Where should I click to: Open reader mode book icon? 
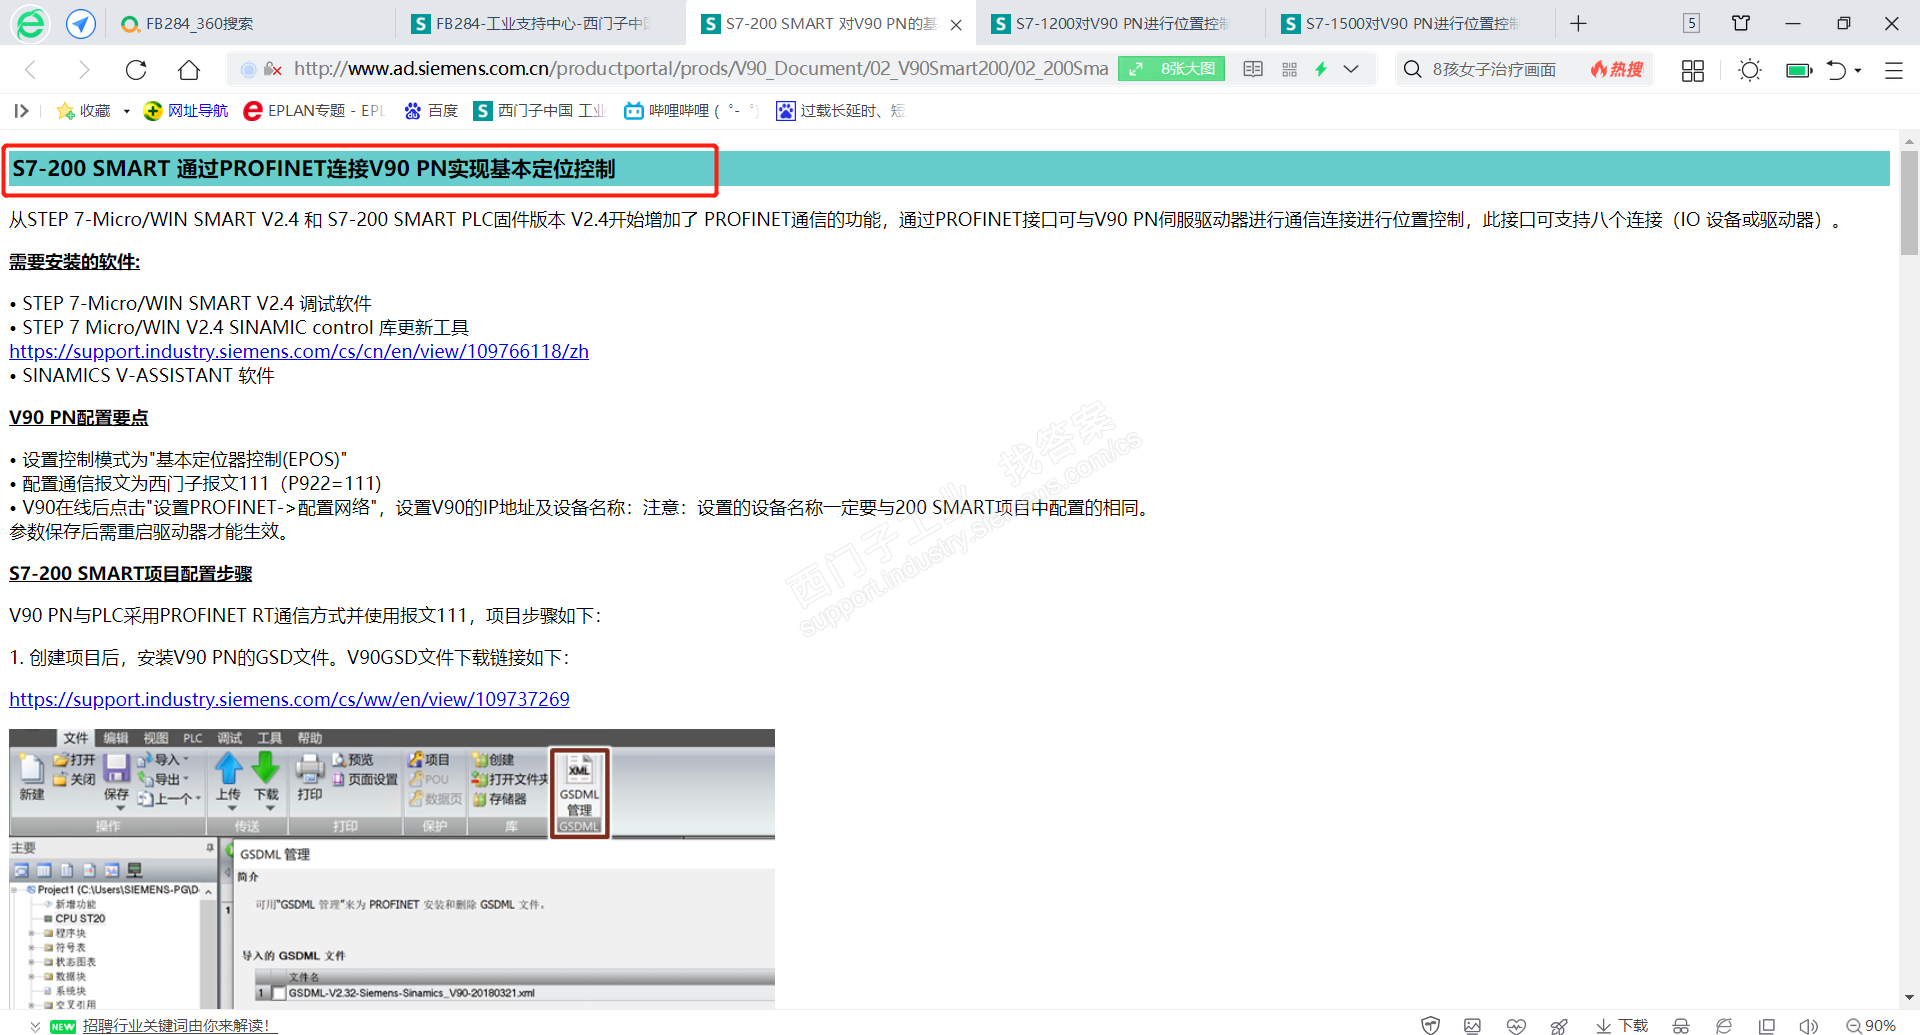pyautogui.click(x=1253, y=69)
